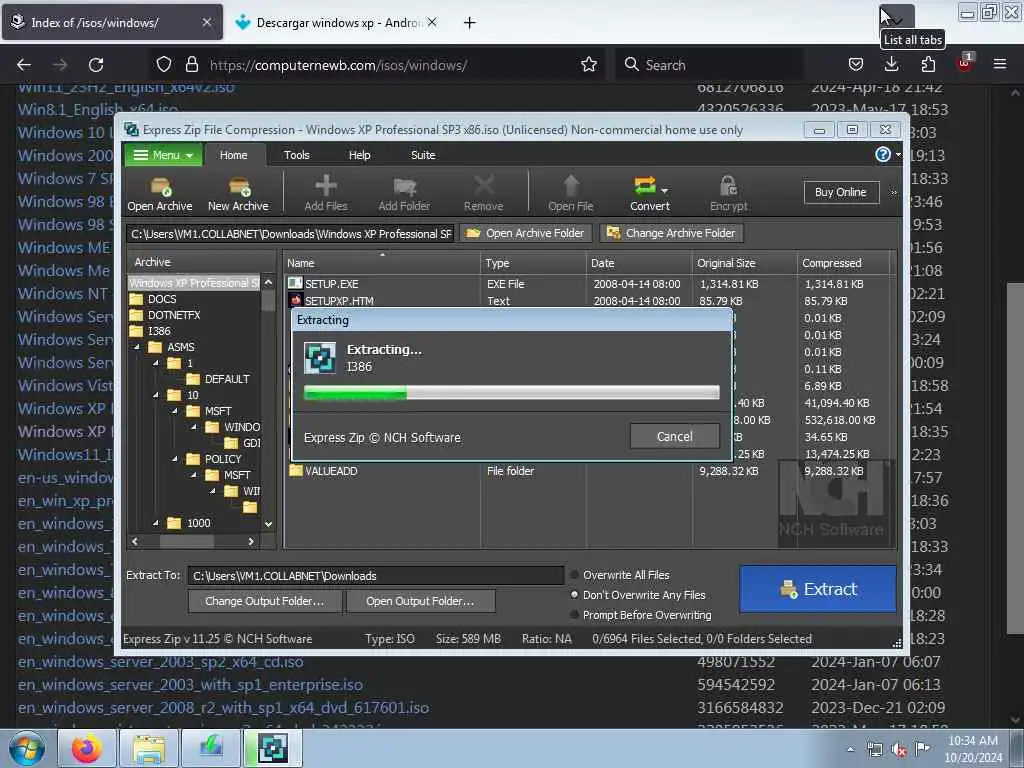Collapse the 1000 folder in tree

point(155,523)
